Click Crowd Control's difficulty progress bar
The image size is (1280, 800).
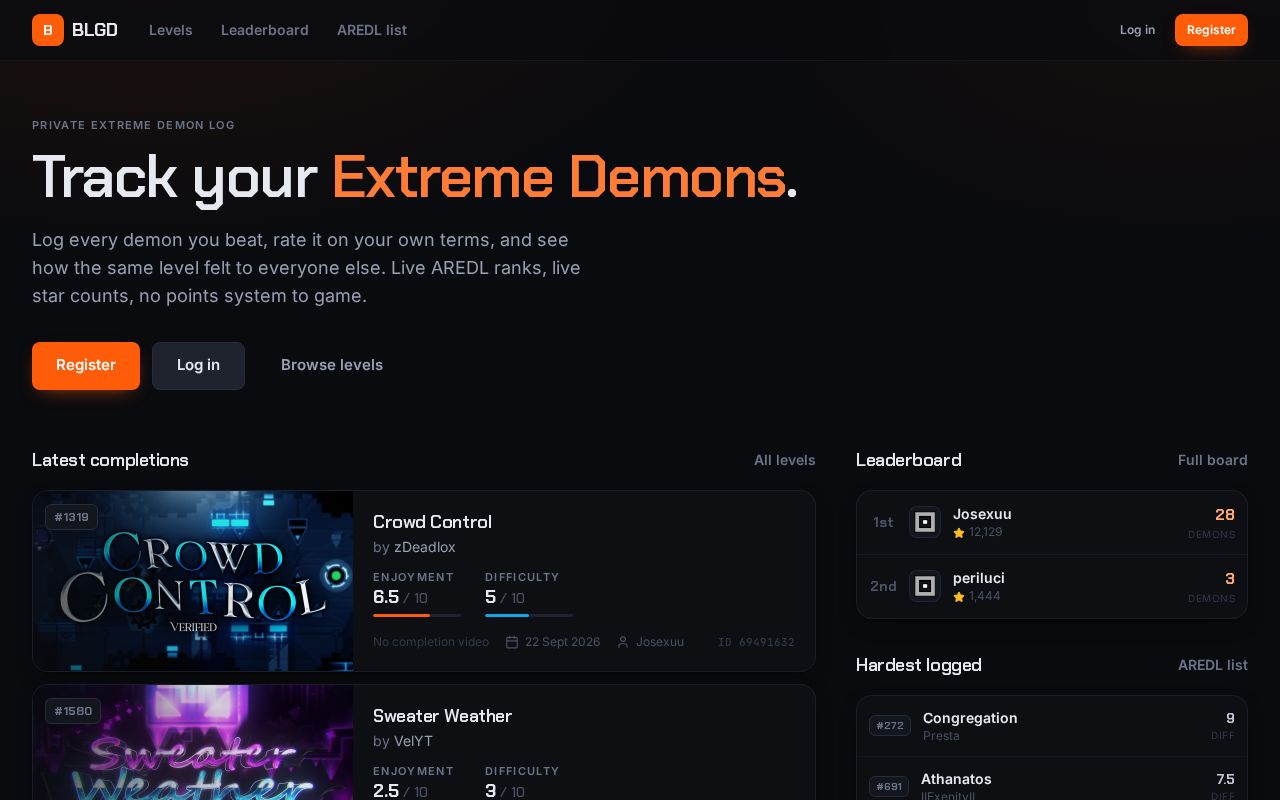(x=529, y=615)
